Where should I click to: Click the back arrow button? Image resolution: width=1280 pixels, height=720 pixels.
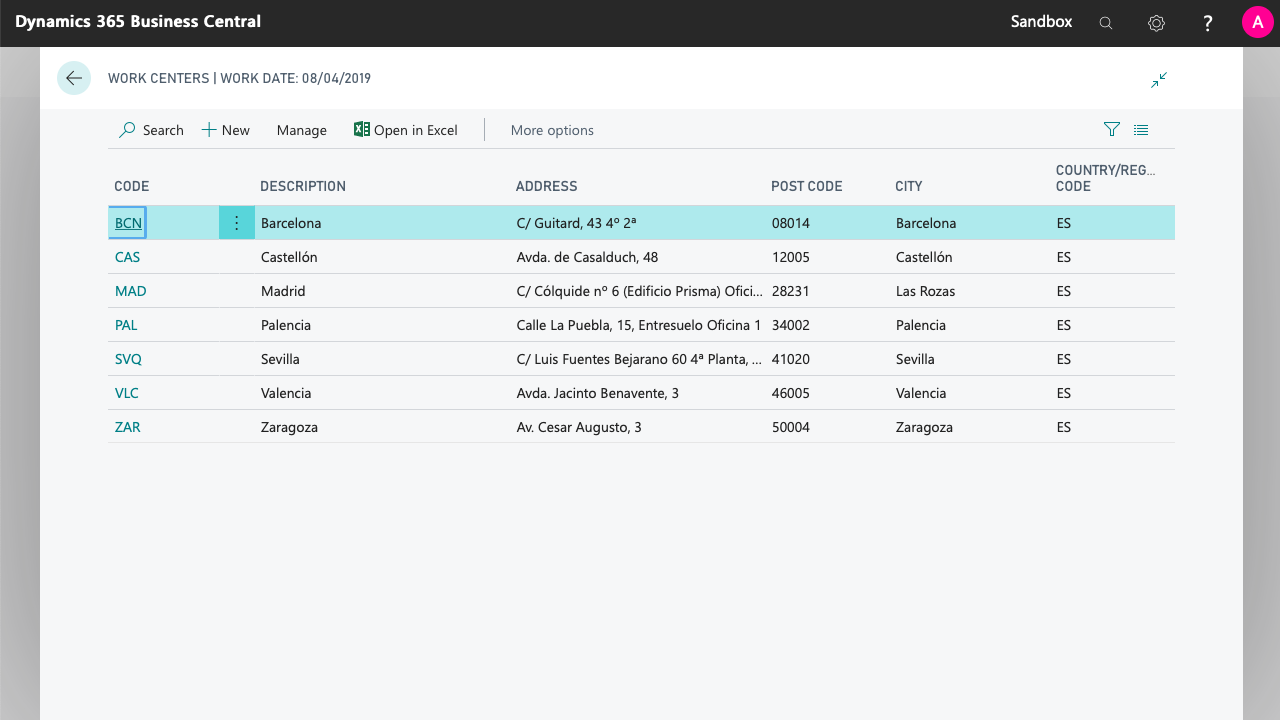click(x=74, y=78)
